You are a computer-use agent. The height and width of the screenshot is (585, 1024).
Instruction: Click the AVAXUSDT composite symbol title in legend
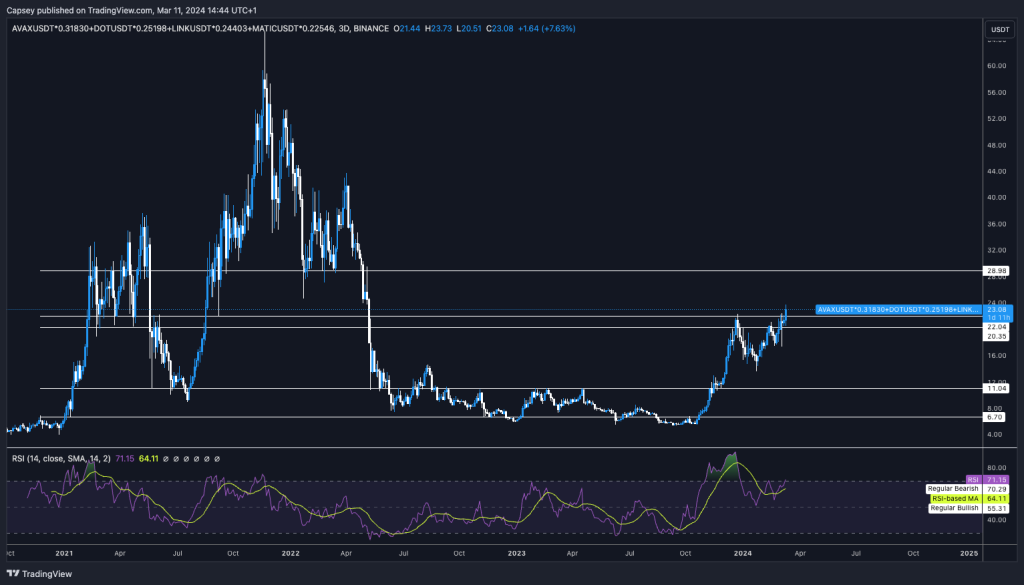pos(173,29)
